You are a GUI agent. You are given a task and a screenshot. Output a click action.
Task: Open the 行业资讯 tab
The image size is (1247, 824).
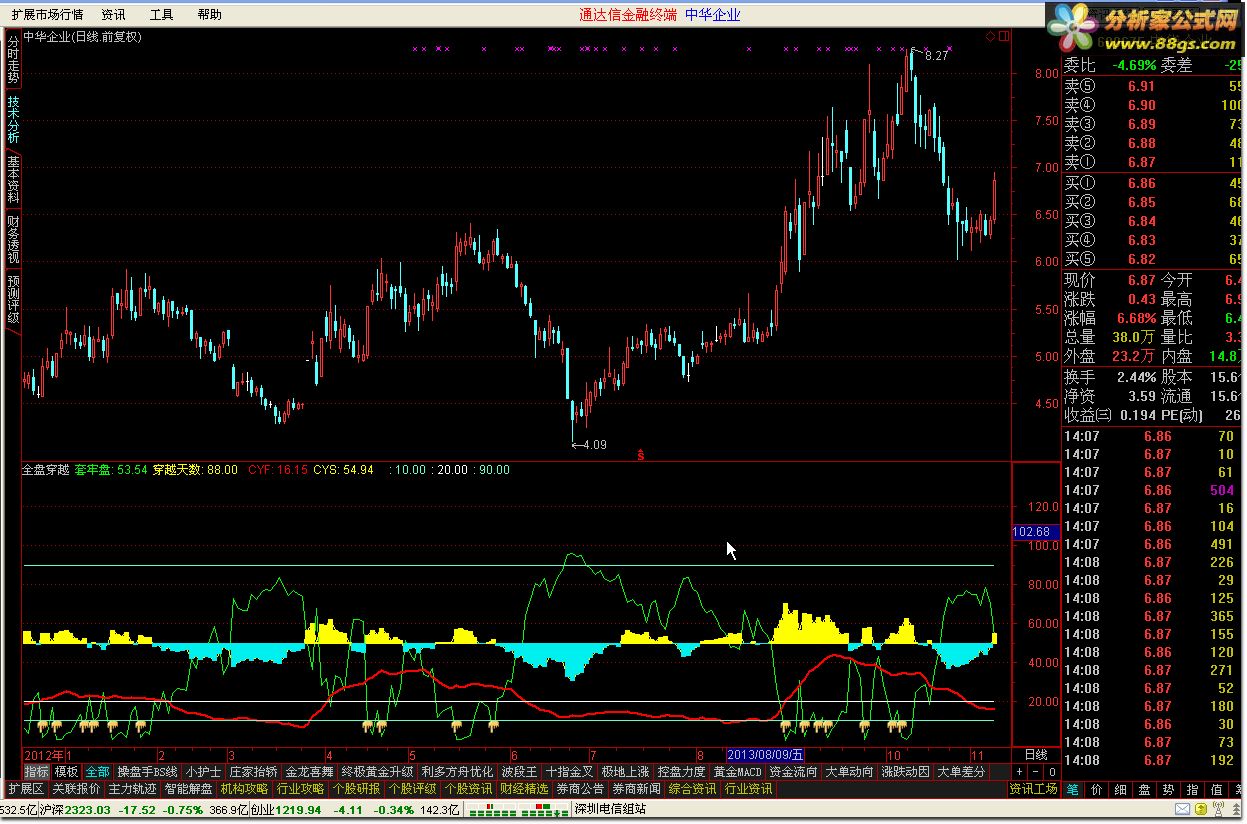coord(748,789)
